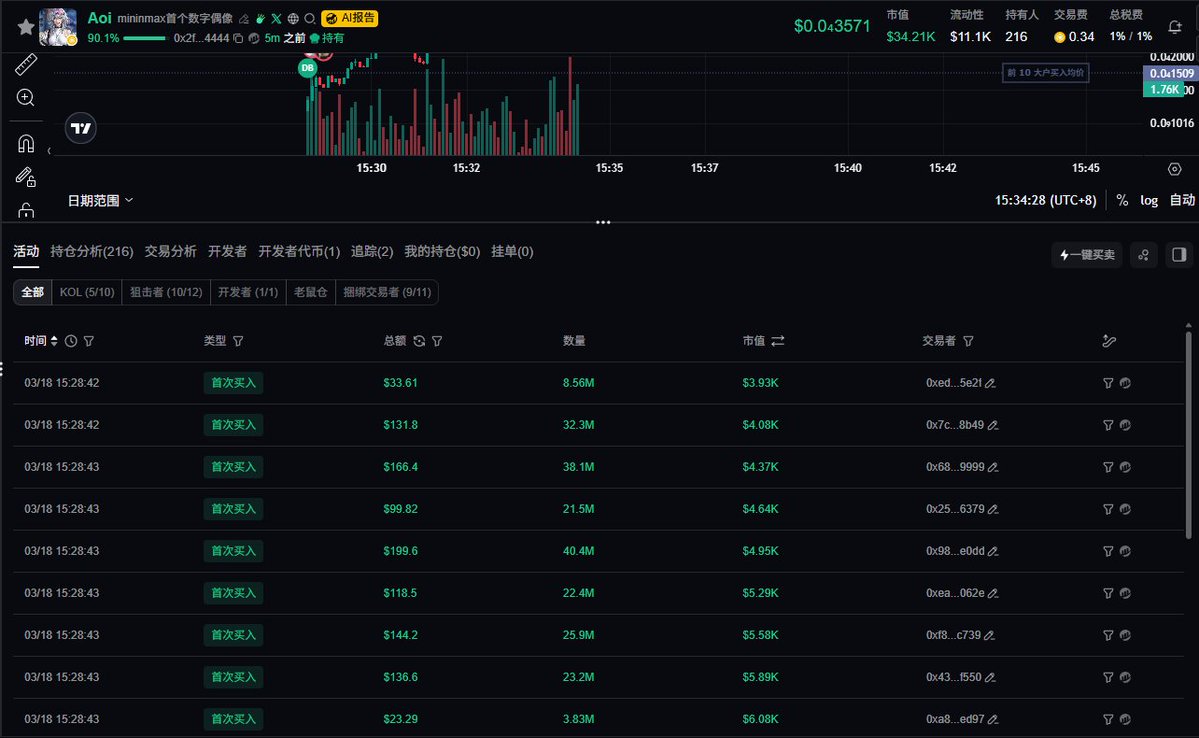
Task: Click the column header icon above row filters
Action: pos(1109,341)
